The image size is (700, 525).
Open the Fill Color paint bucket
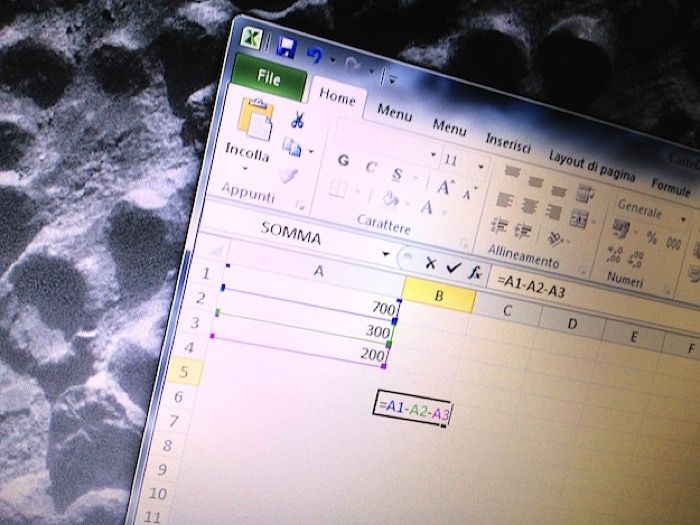(x=390, y=199)
